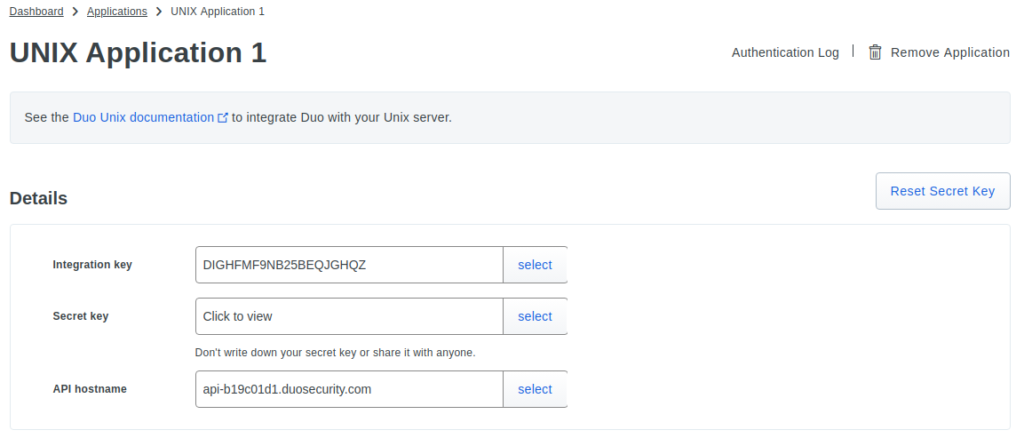The width and height of the screenshot is (1024, 446).
Task: Open the Duo Unix documentation link
Action: [x=143, y=118]
